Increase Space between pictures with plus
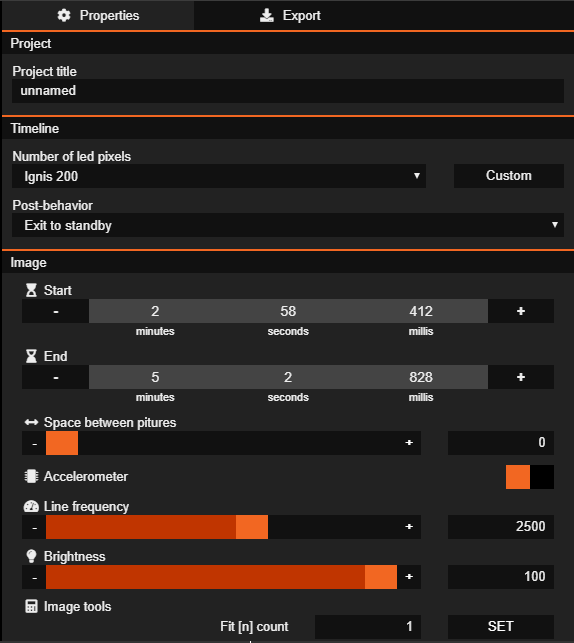 coord(409,443)
